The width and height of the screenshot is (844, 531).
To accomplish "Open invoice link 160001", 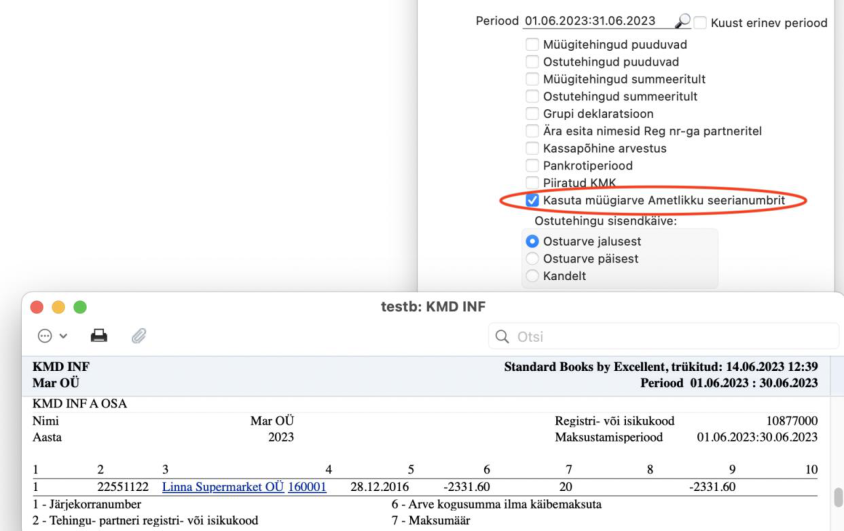I will pyautogui.click(x=307, y=486).
